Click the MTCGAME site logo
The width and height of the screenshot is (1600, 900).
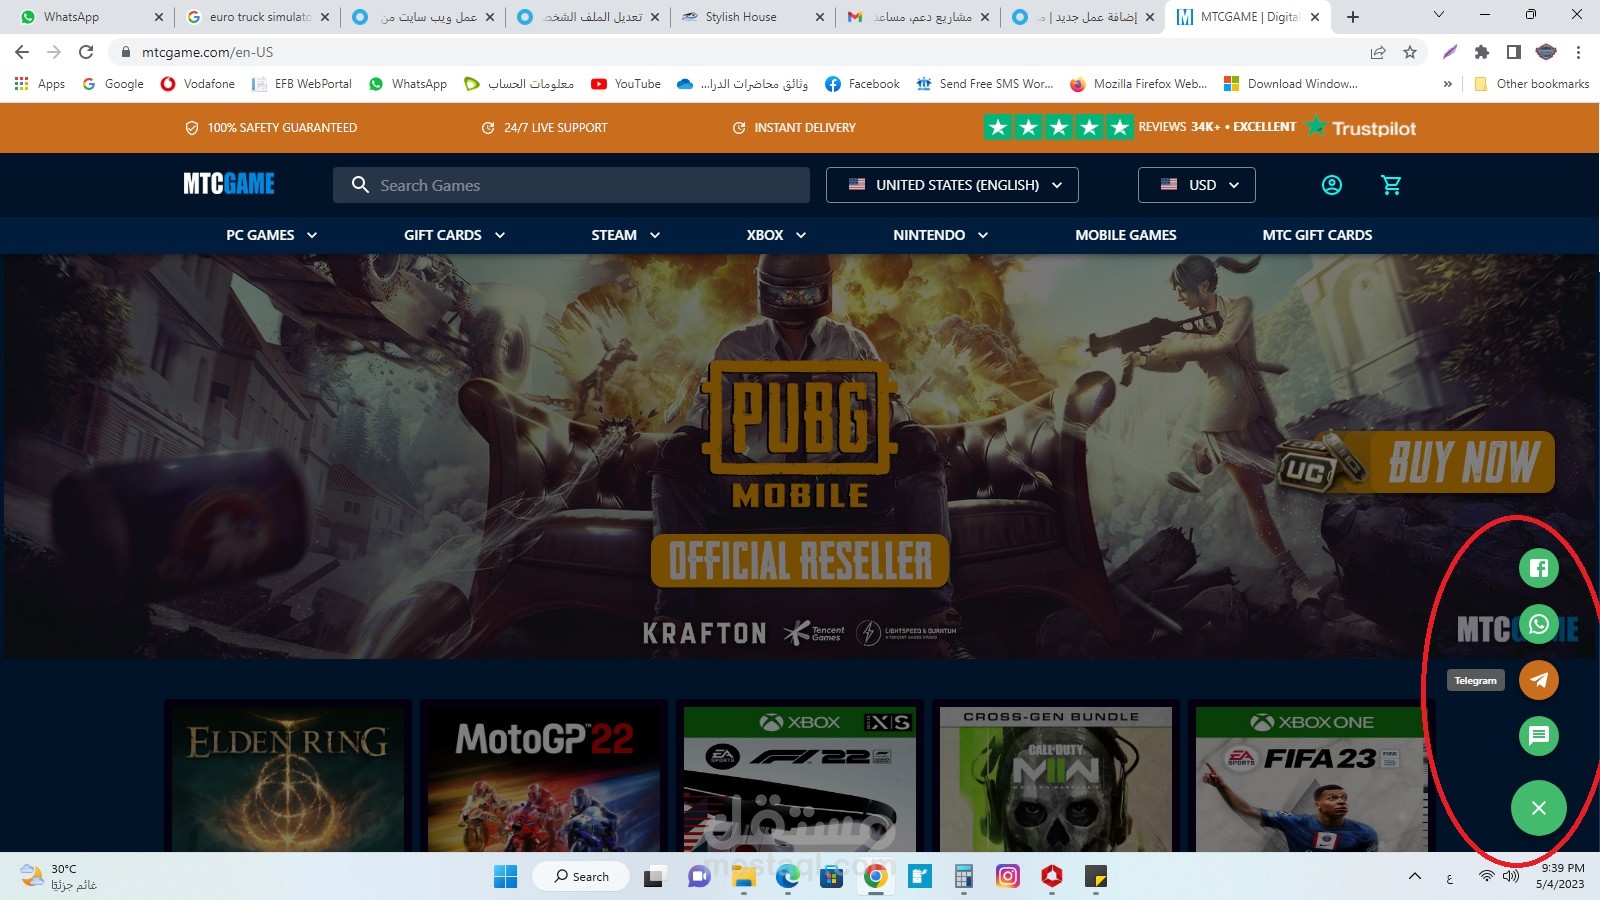pyautogui.click(x=229, y=184)
